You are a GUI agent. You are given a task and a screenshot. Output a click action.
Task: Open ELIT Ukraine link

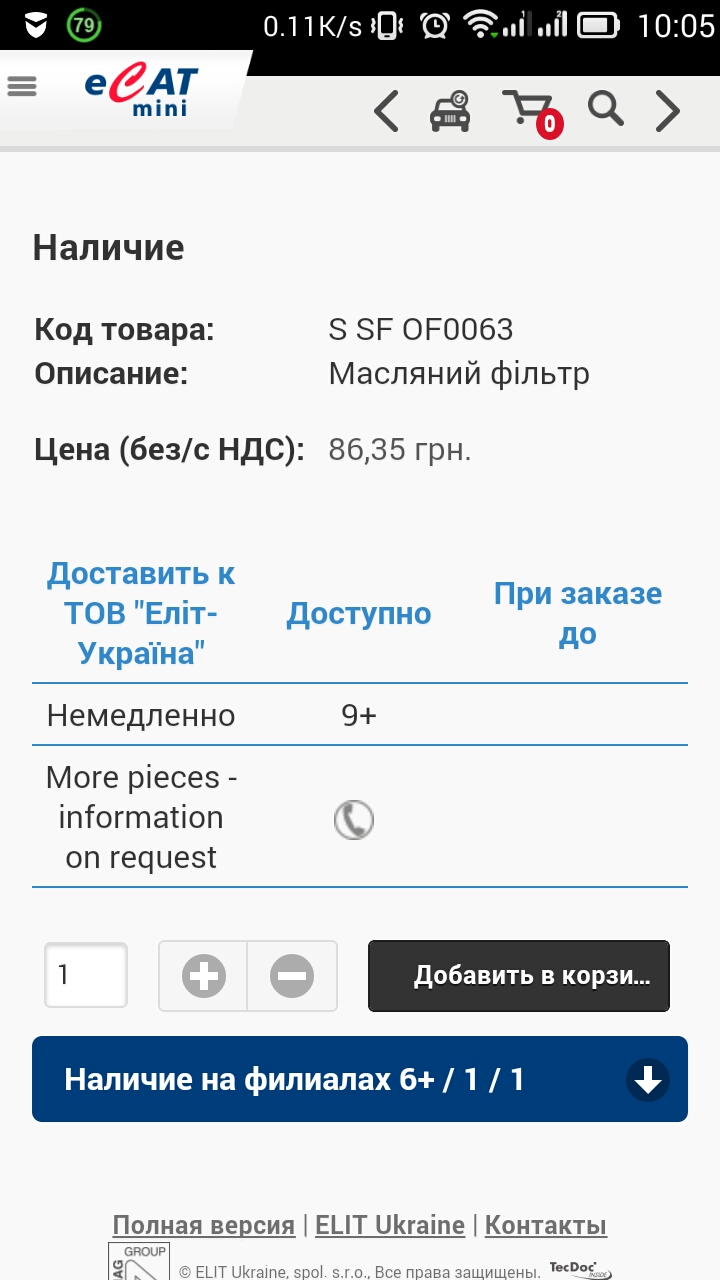click(x=390, y=1225)
